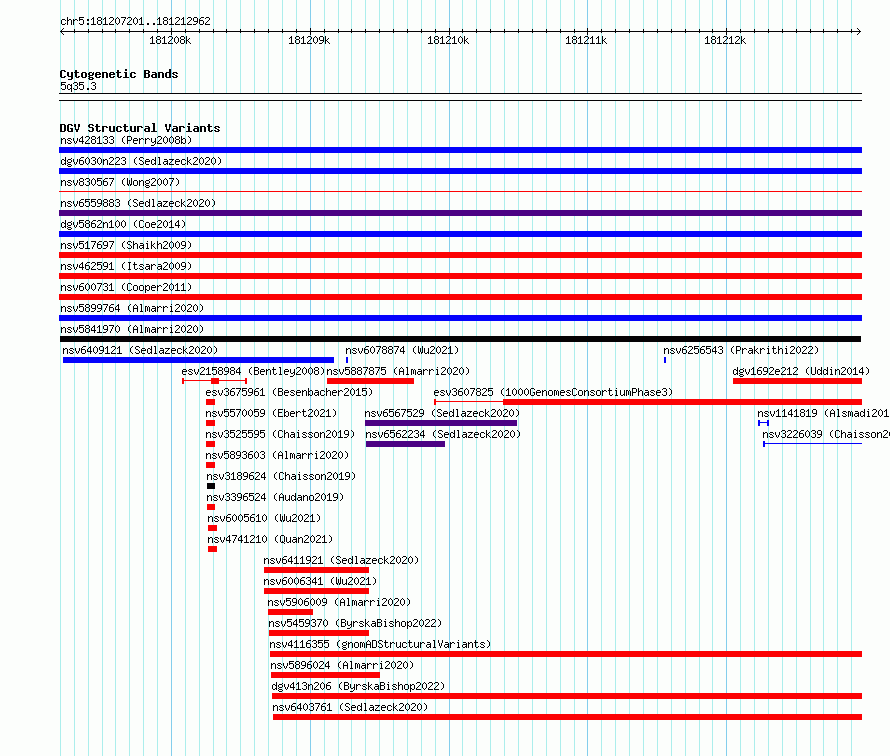Open the nsv5899764 (Almarri2020) label
The image size is (890, 756).
click(132, 308)
